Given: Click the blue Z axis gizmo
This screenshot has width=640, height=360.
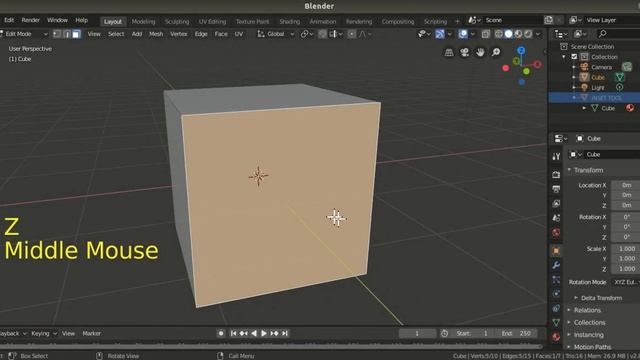Looking at the screenshot, I should [521, 51].
